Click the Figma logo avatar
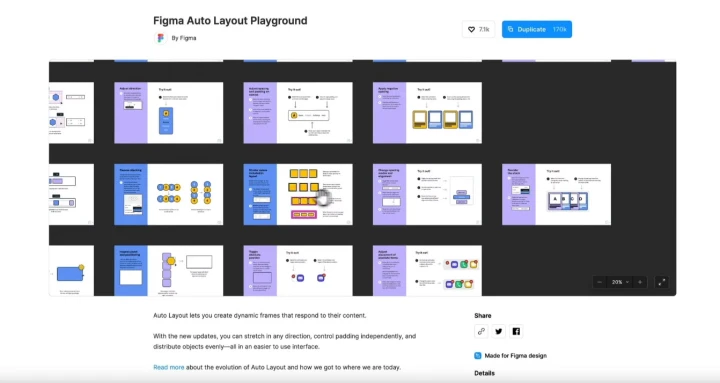This screenshot has height=383, width=720. [x=160, y=38]
